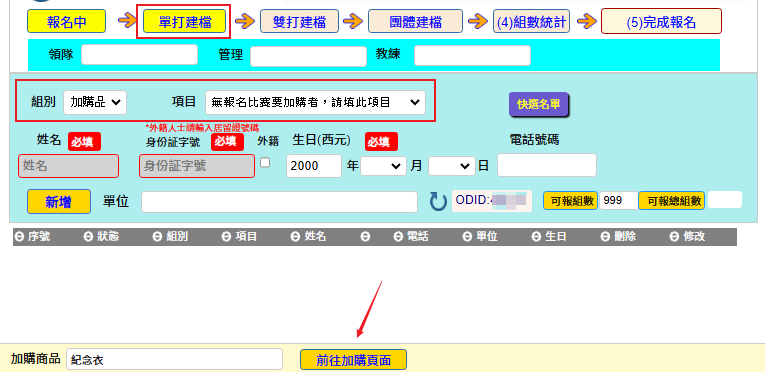Viewport: 765px width, 372px height.
Task: Open the 組別 dropdown showing 加購品
Action: [x=95, y=103]
